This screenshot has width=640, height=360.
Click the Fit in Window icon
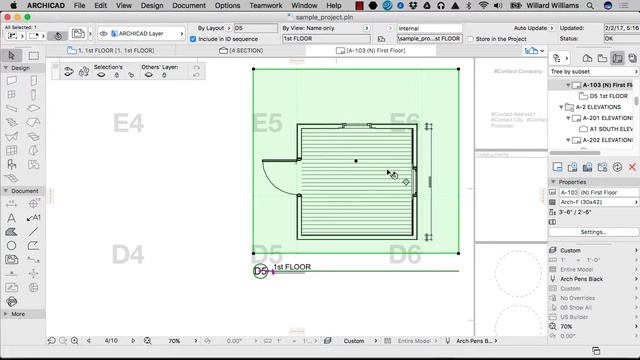click(x=148, y=341)
